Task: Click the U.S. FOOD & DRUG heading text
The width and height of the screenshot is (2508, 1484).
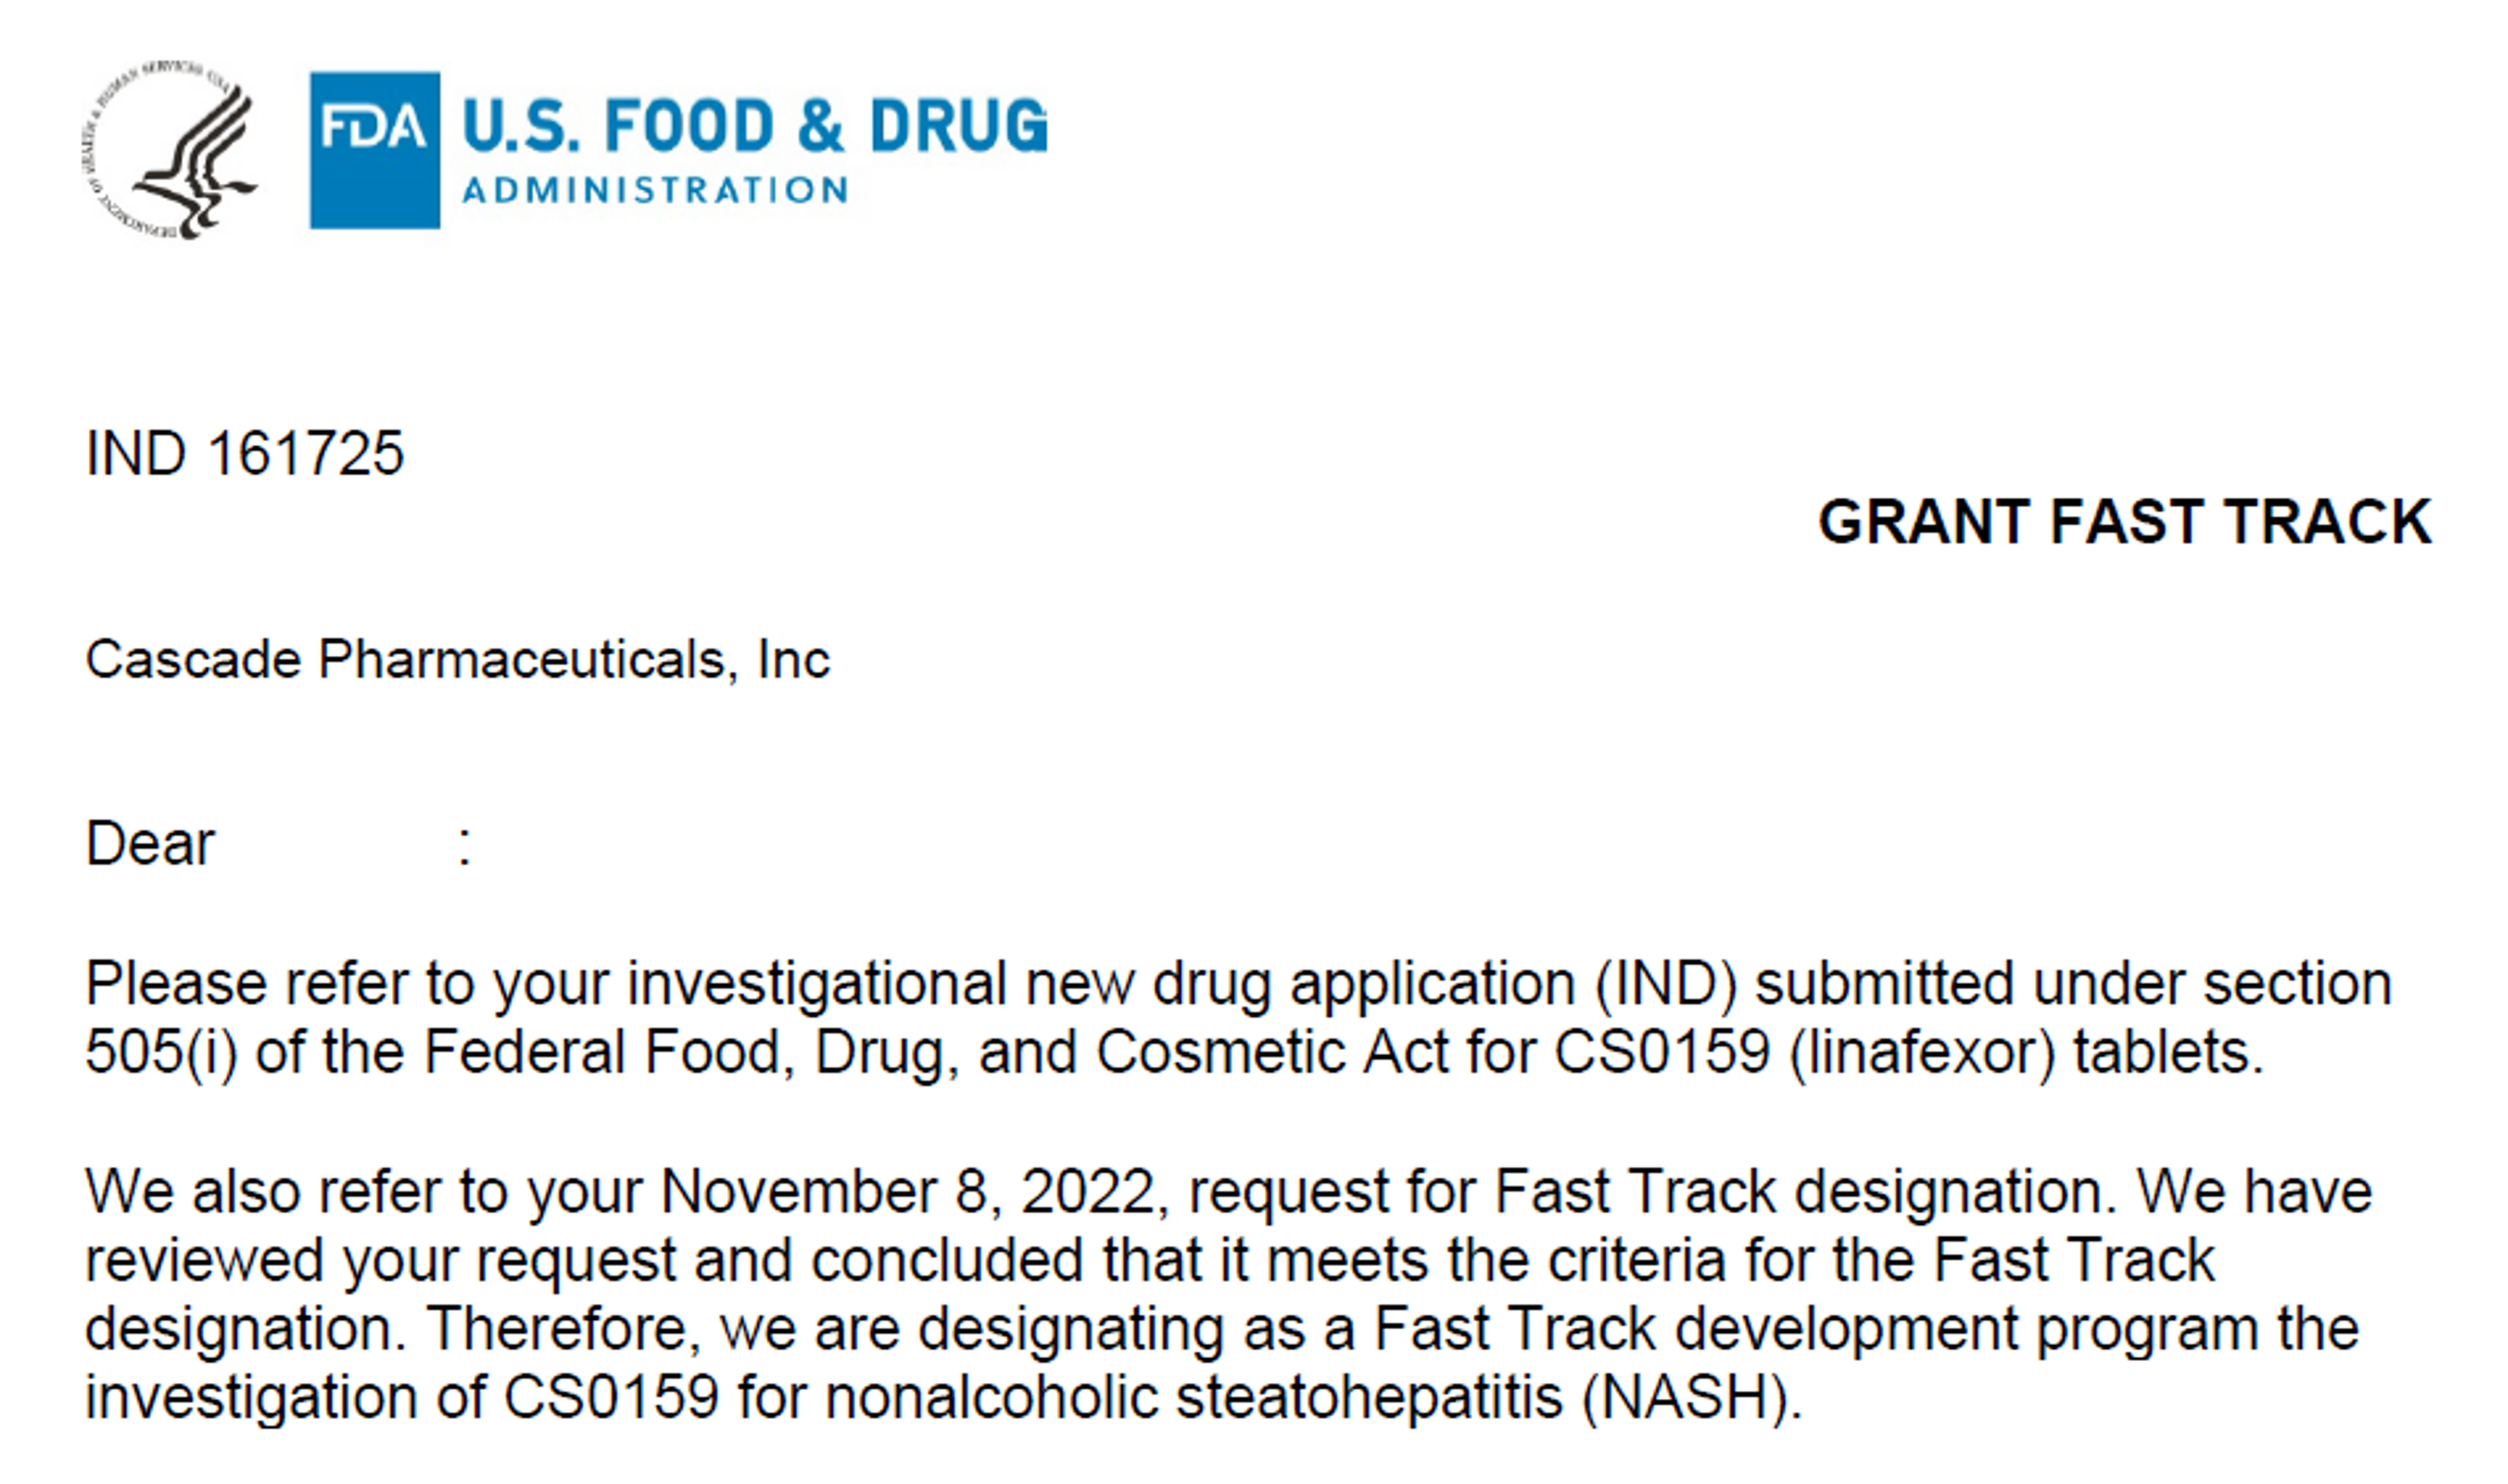Action: (x=755, y=126)
